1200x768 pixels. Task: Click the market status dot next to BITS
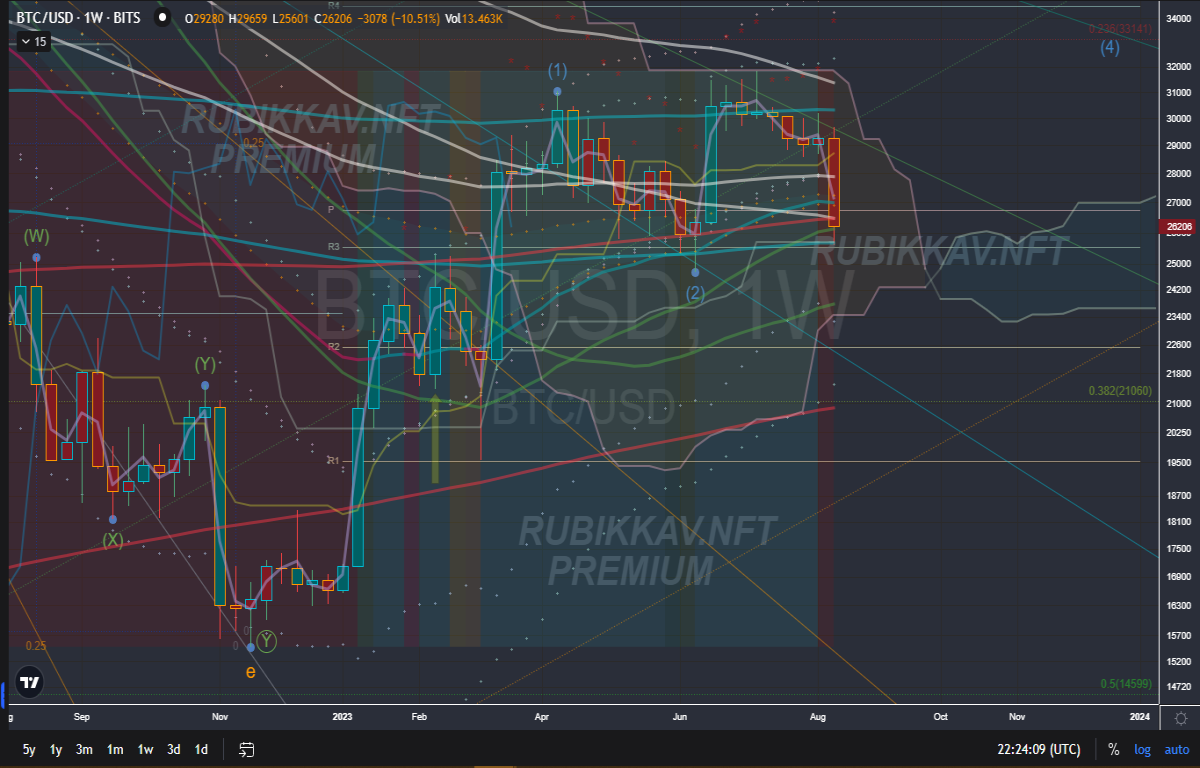tap(162, 17)
